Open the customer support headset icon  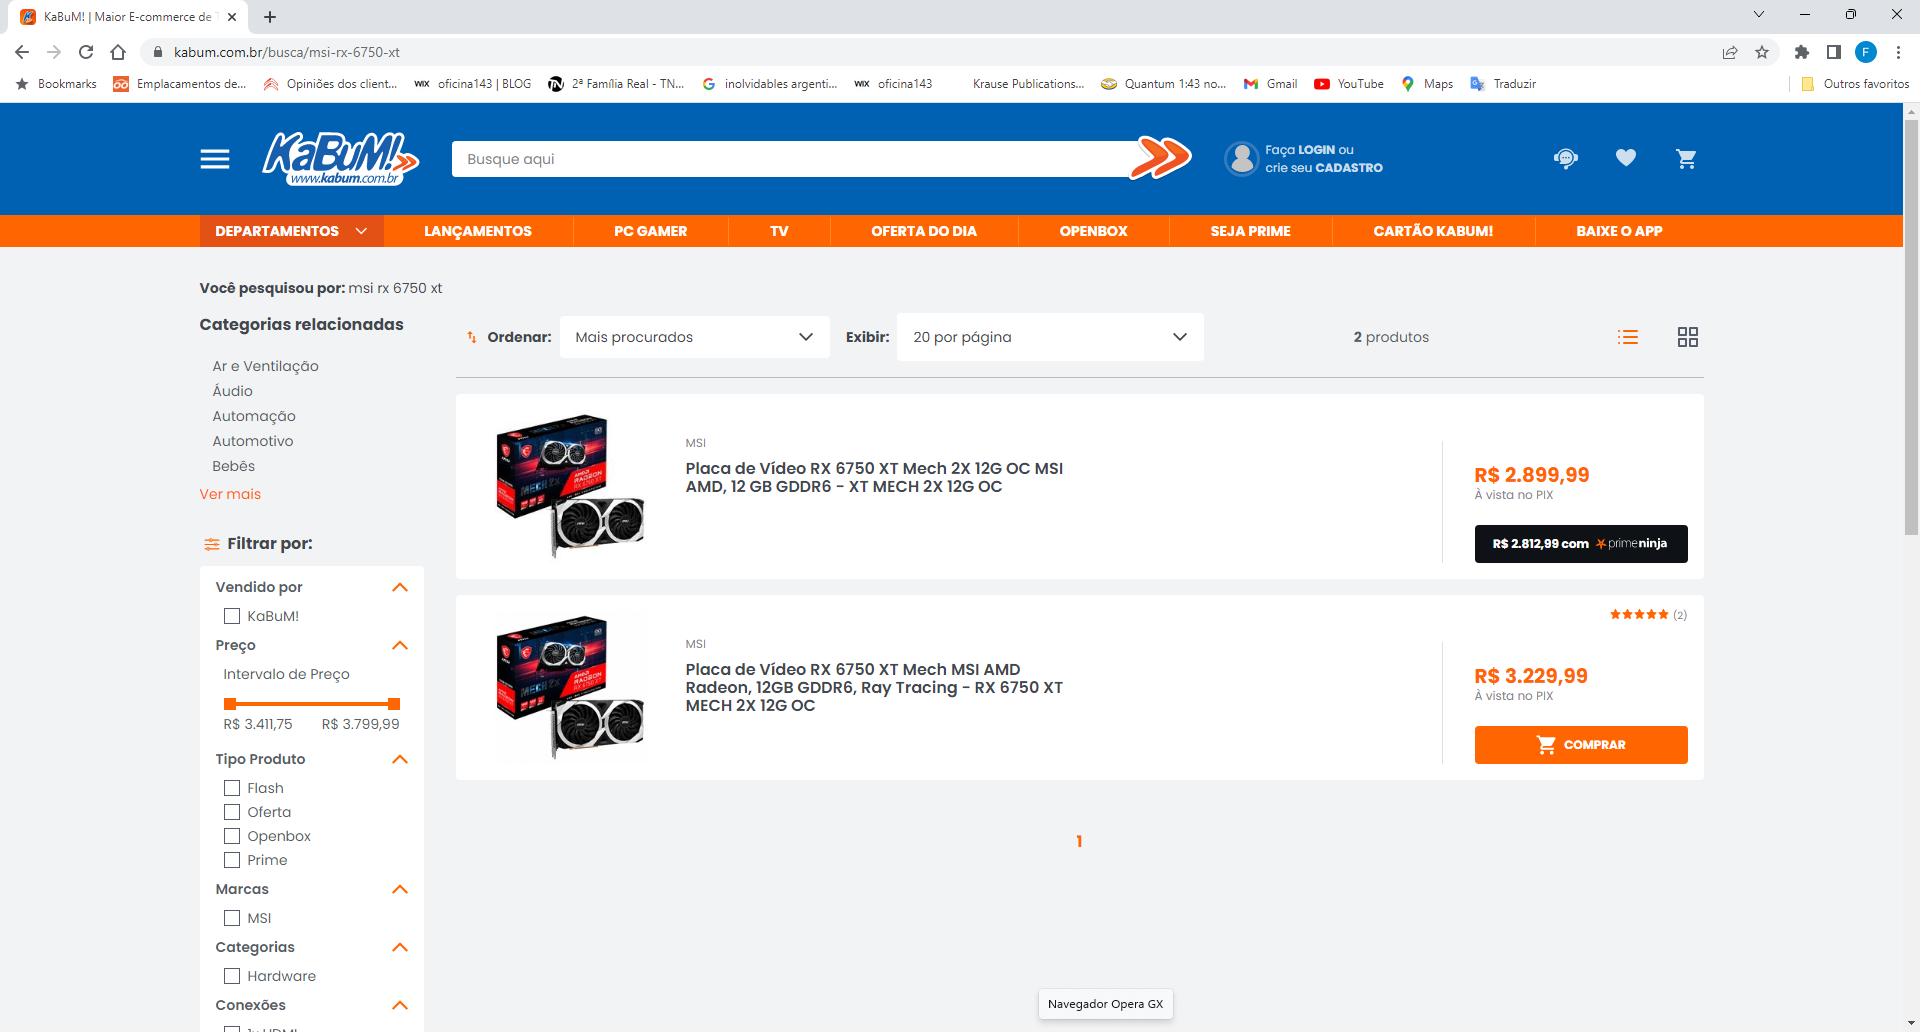coord(1566,158)
